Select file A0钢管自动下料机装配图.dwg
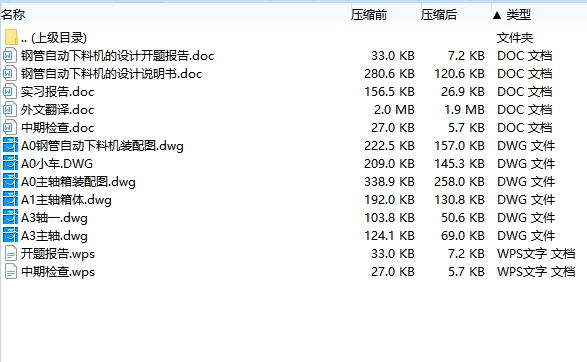The image size is (587, 362). [102, 146]
